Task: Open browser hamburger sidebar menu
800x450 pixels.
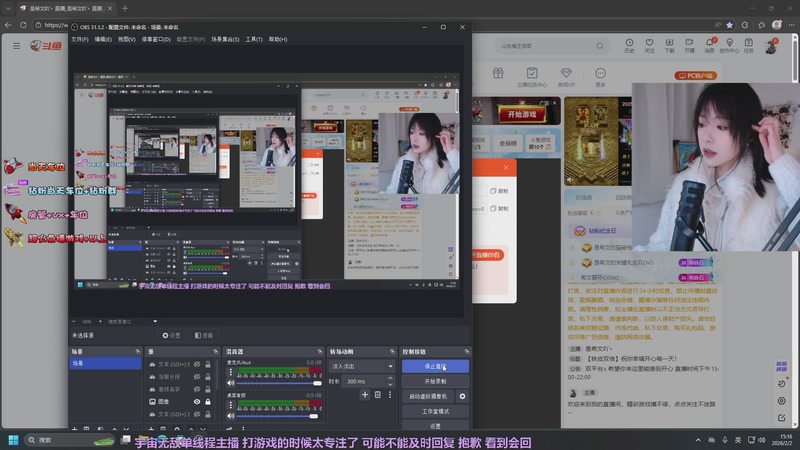Action: pyautogui.click(x=17, y=46)
